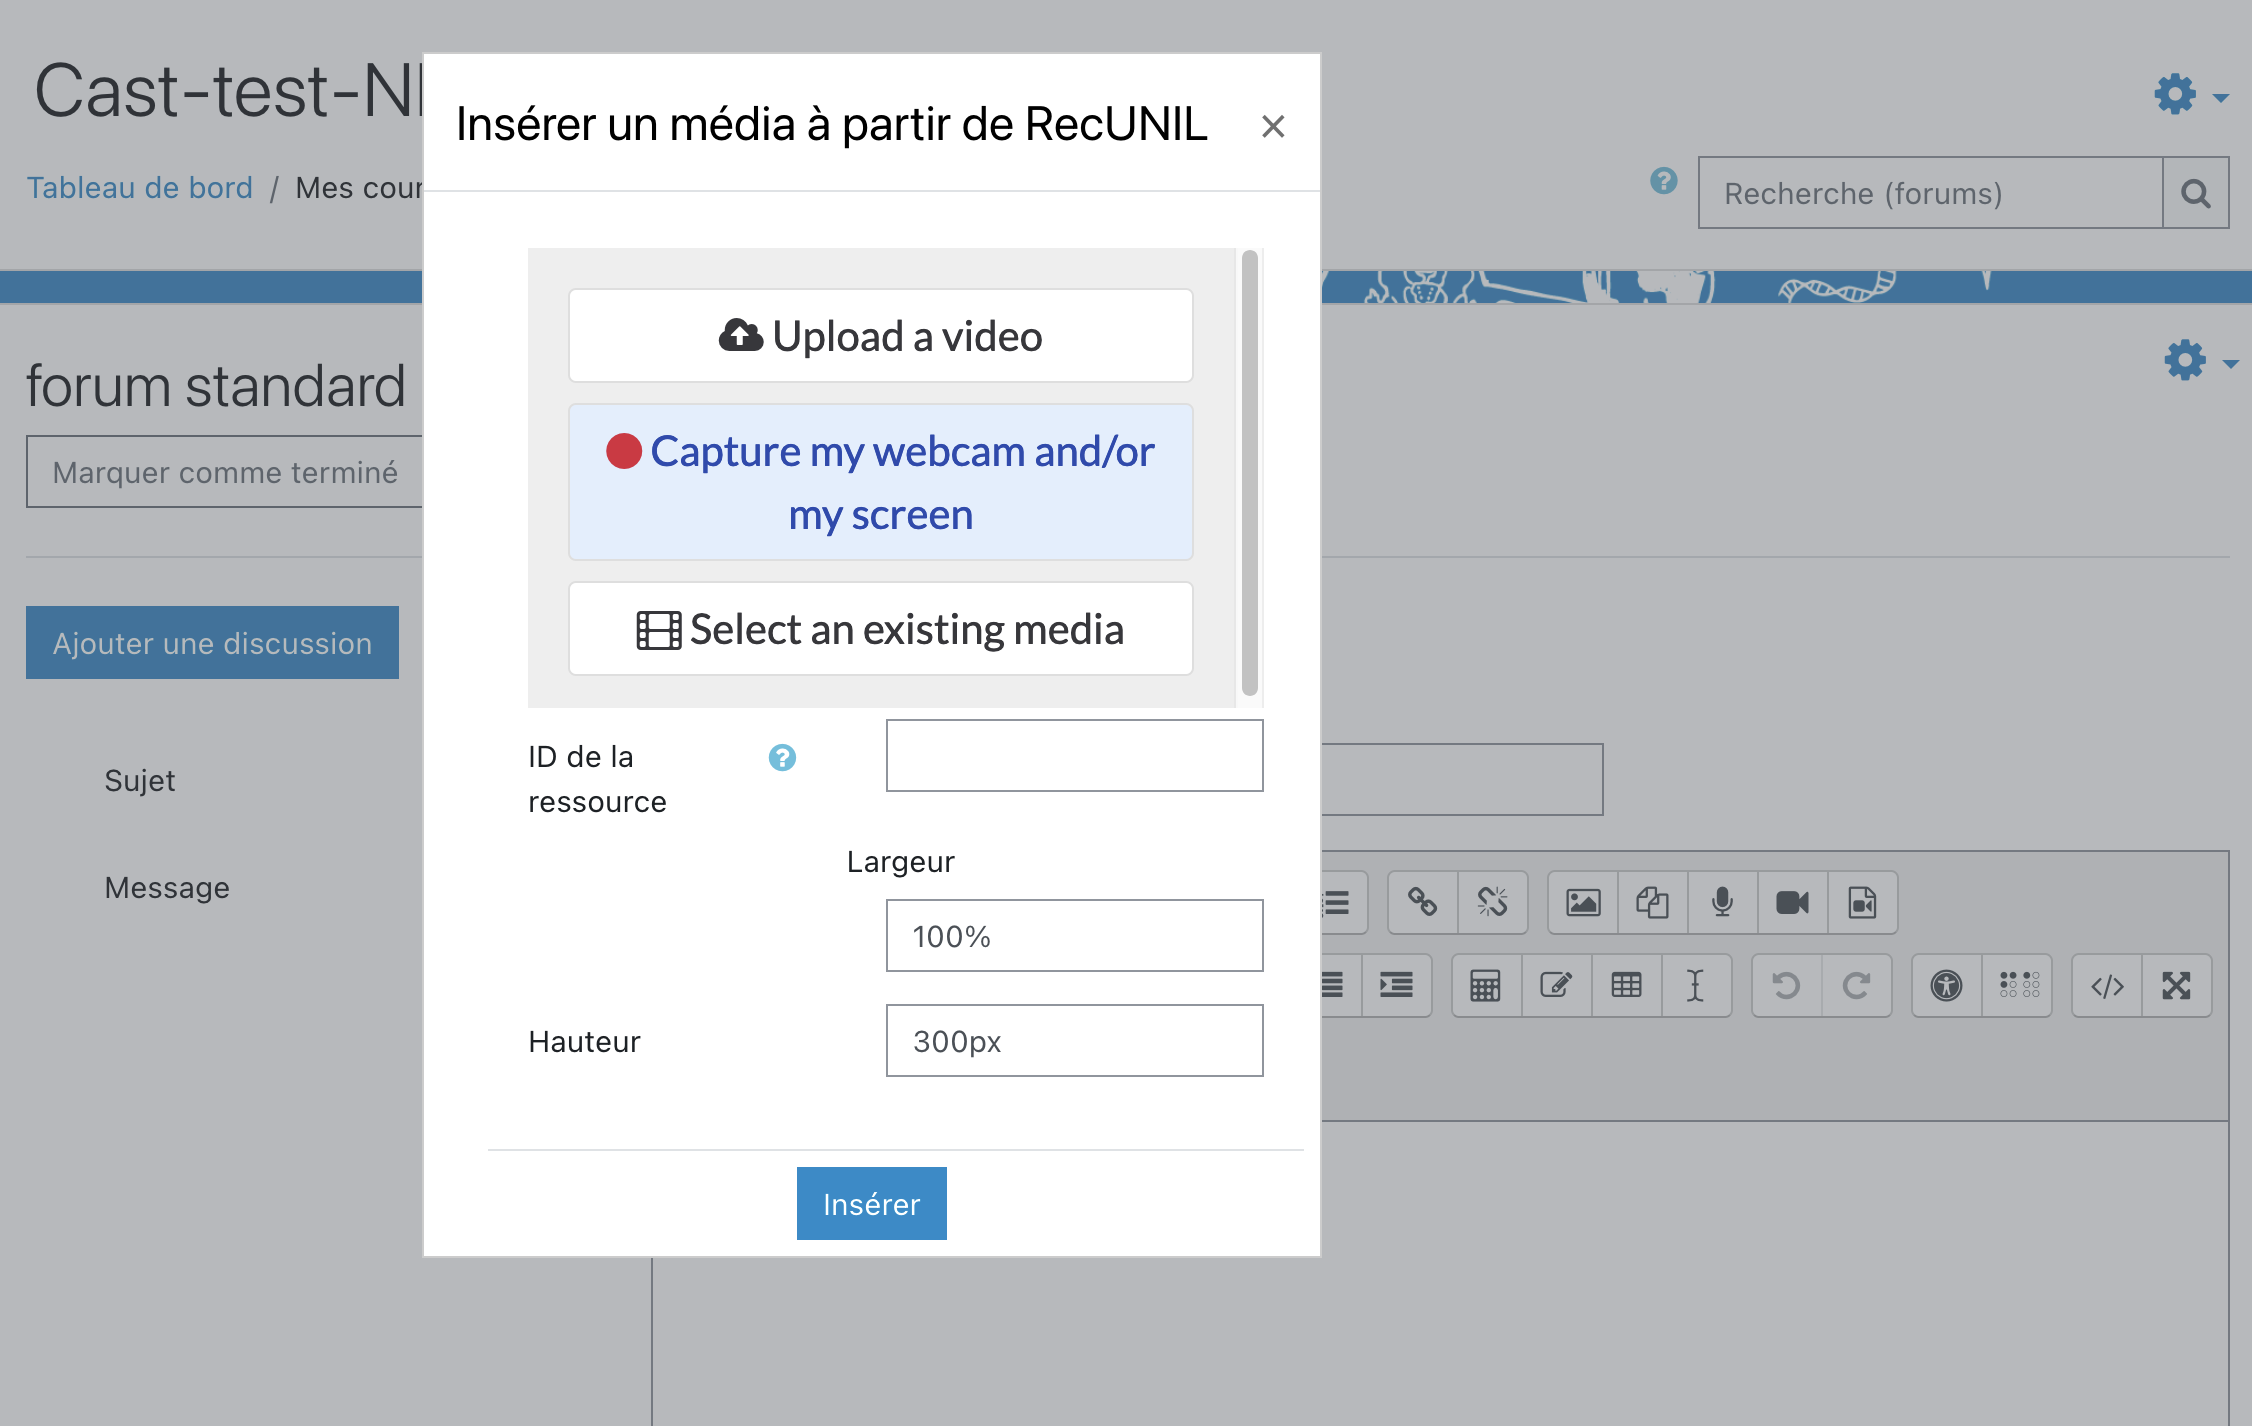The image size is (2252, 1426).
Task: Click the Largeur input showing 100%
Action: [1074, 936]
